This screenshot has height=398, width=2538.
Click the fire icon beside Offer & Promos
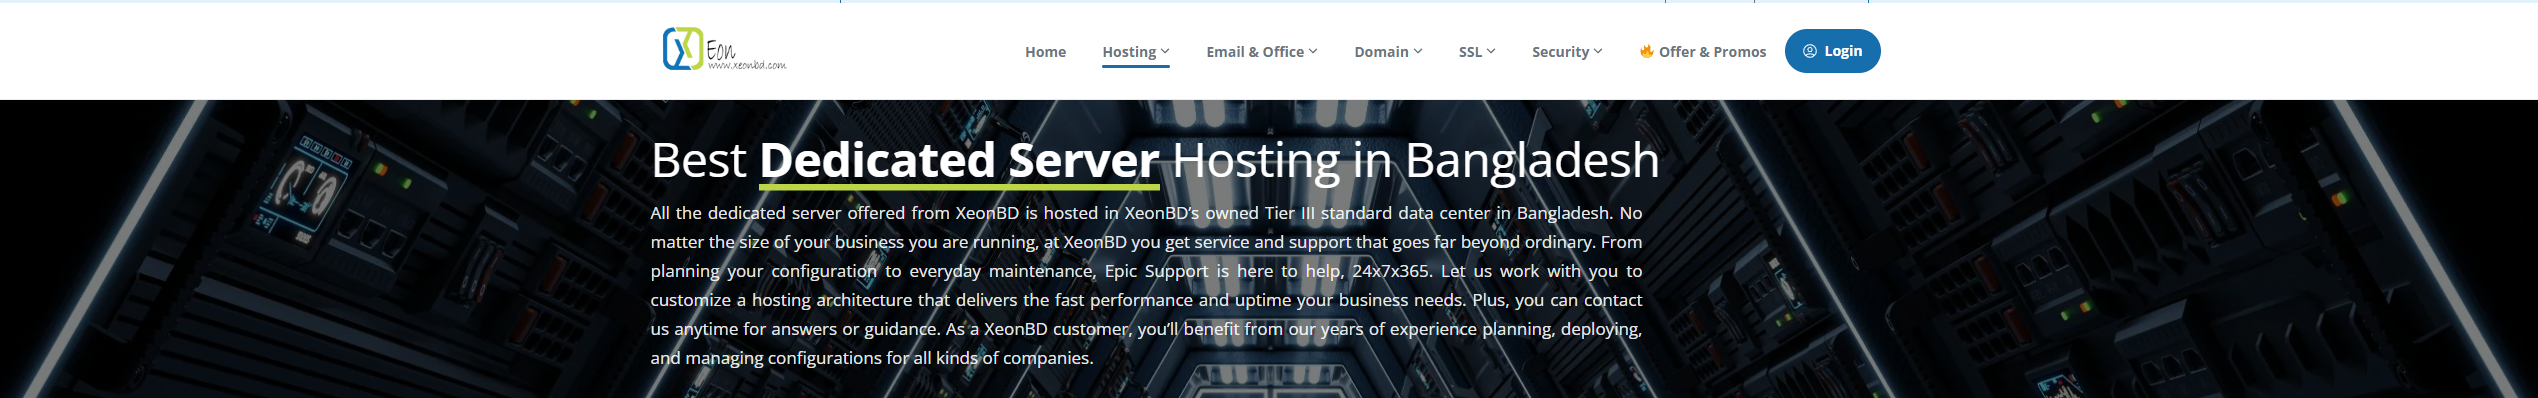click(1646, 51)
